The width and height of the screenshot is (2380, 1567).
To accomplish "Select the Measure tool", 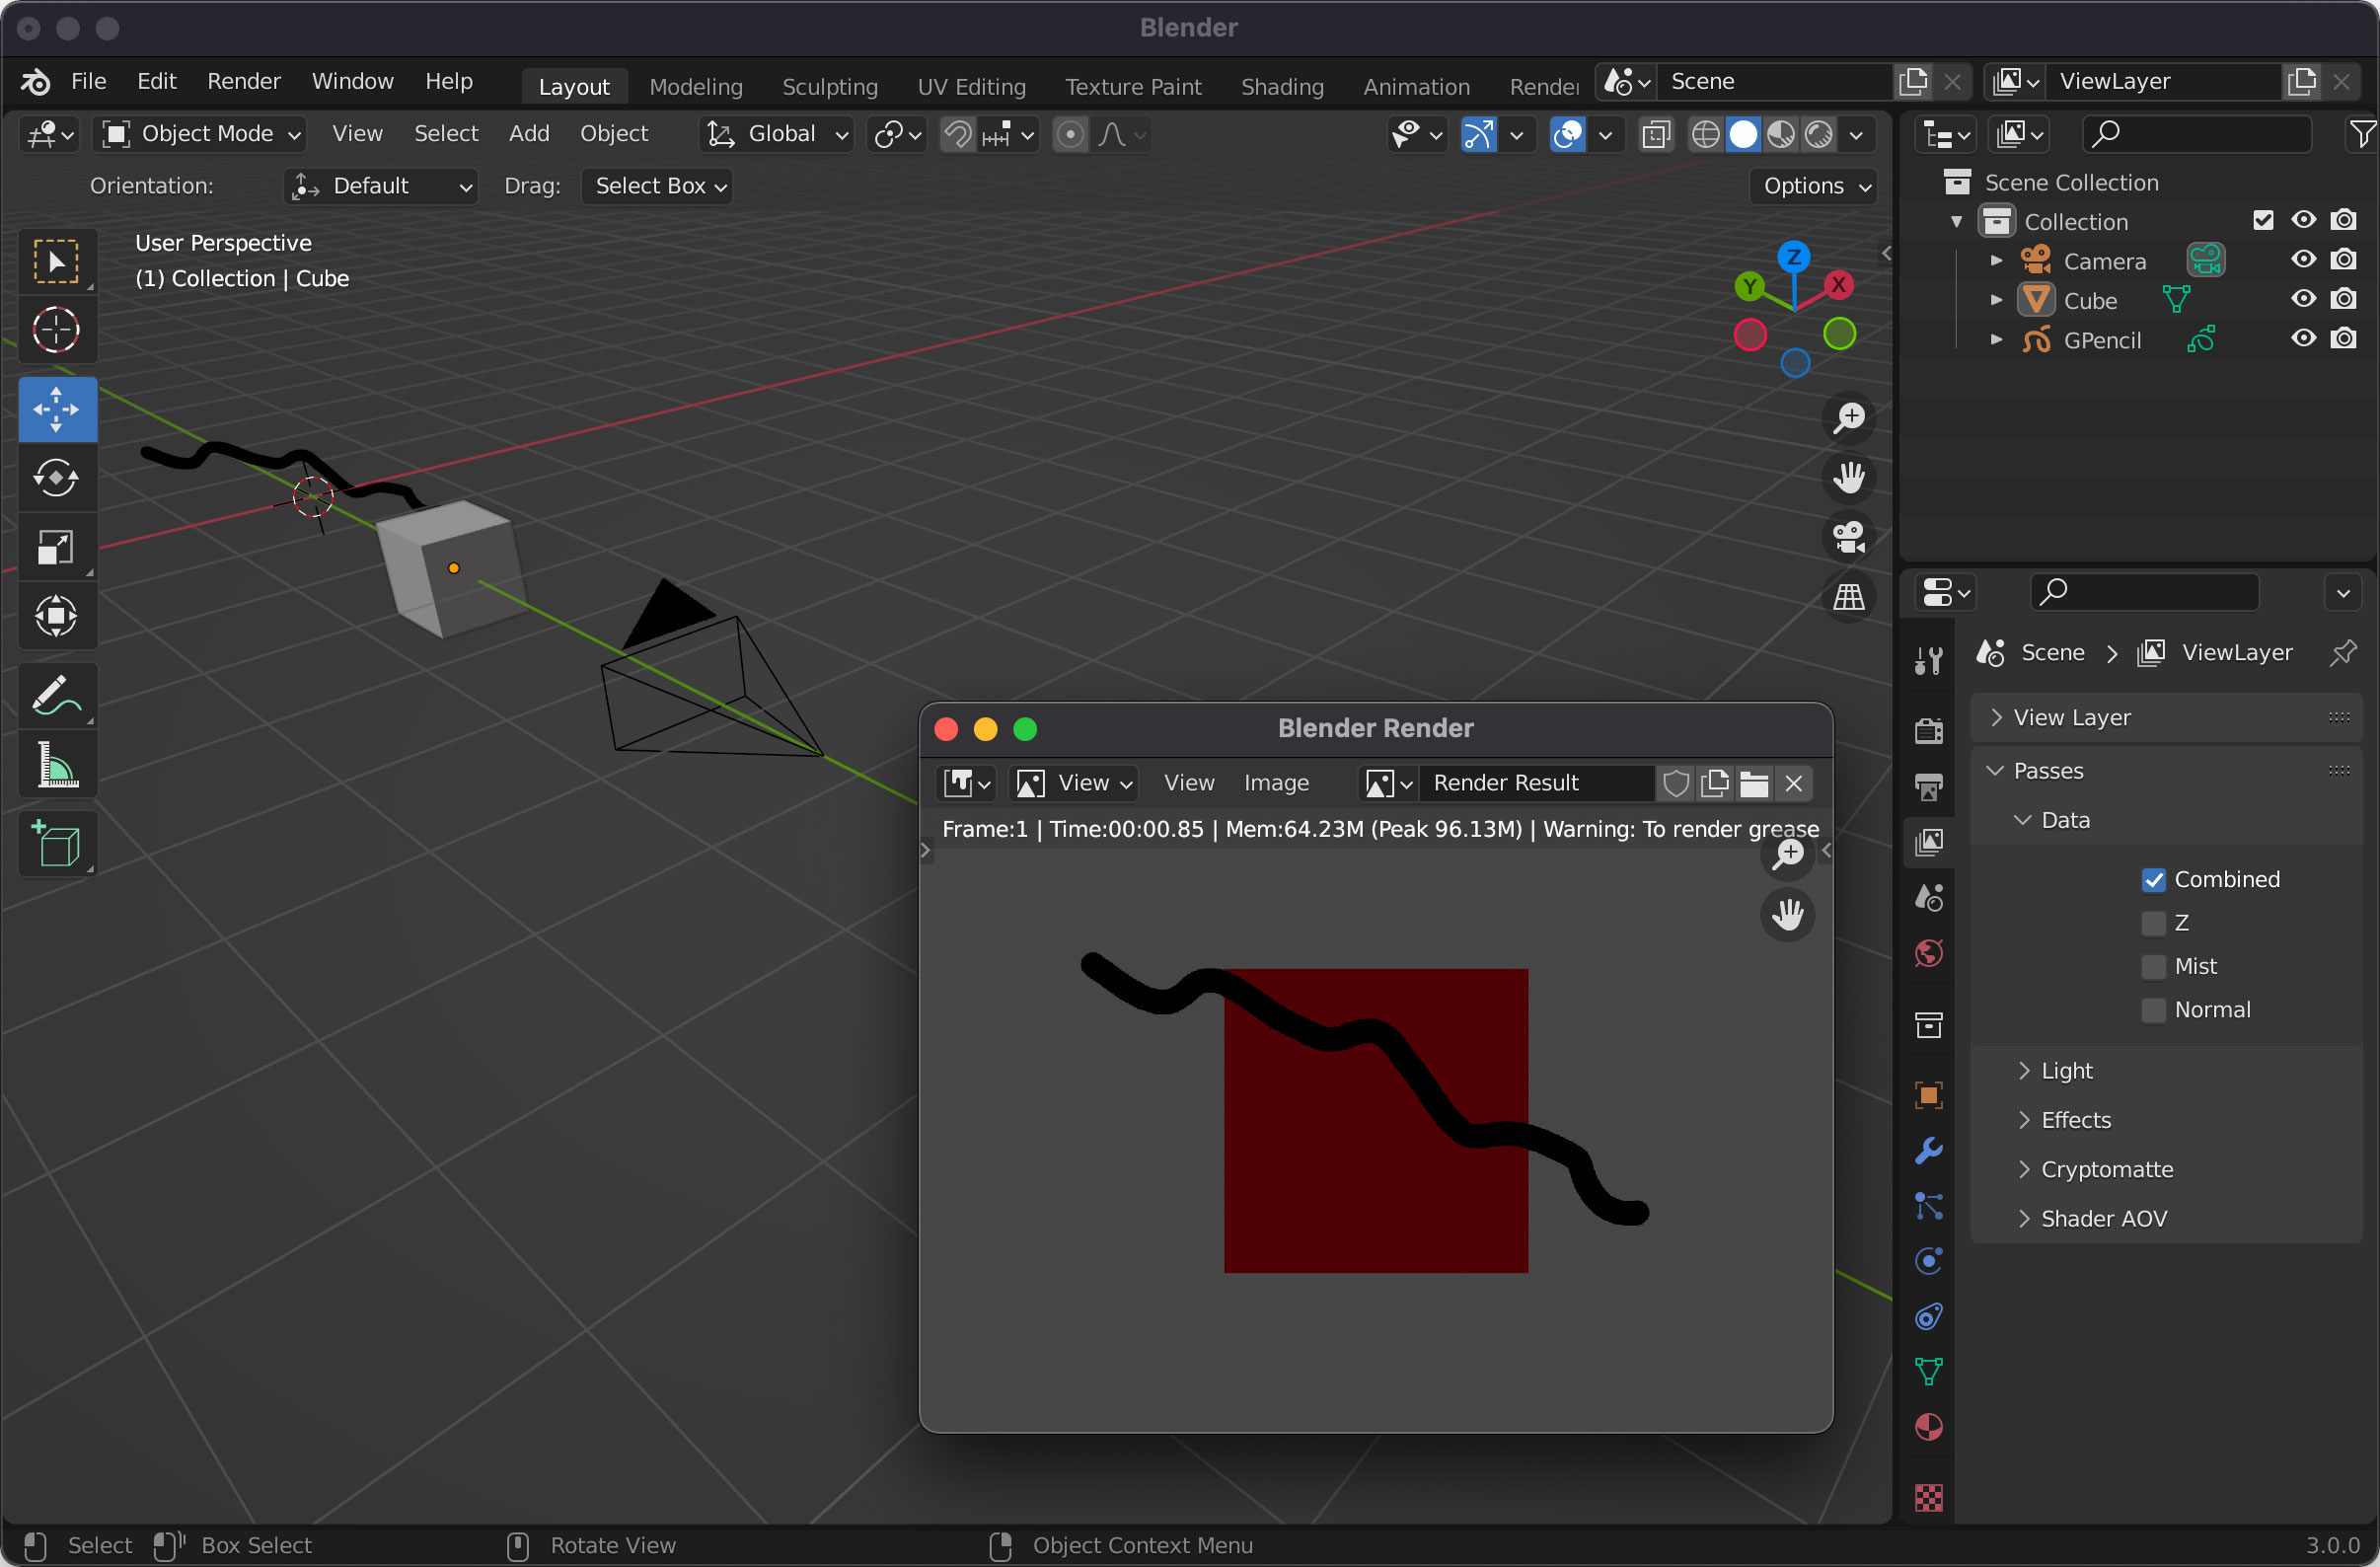I will click(x=56, y=766).
